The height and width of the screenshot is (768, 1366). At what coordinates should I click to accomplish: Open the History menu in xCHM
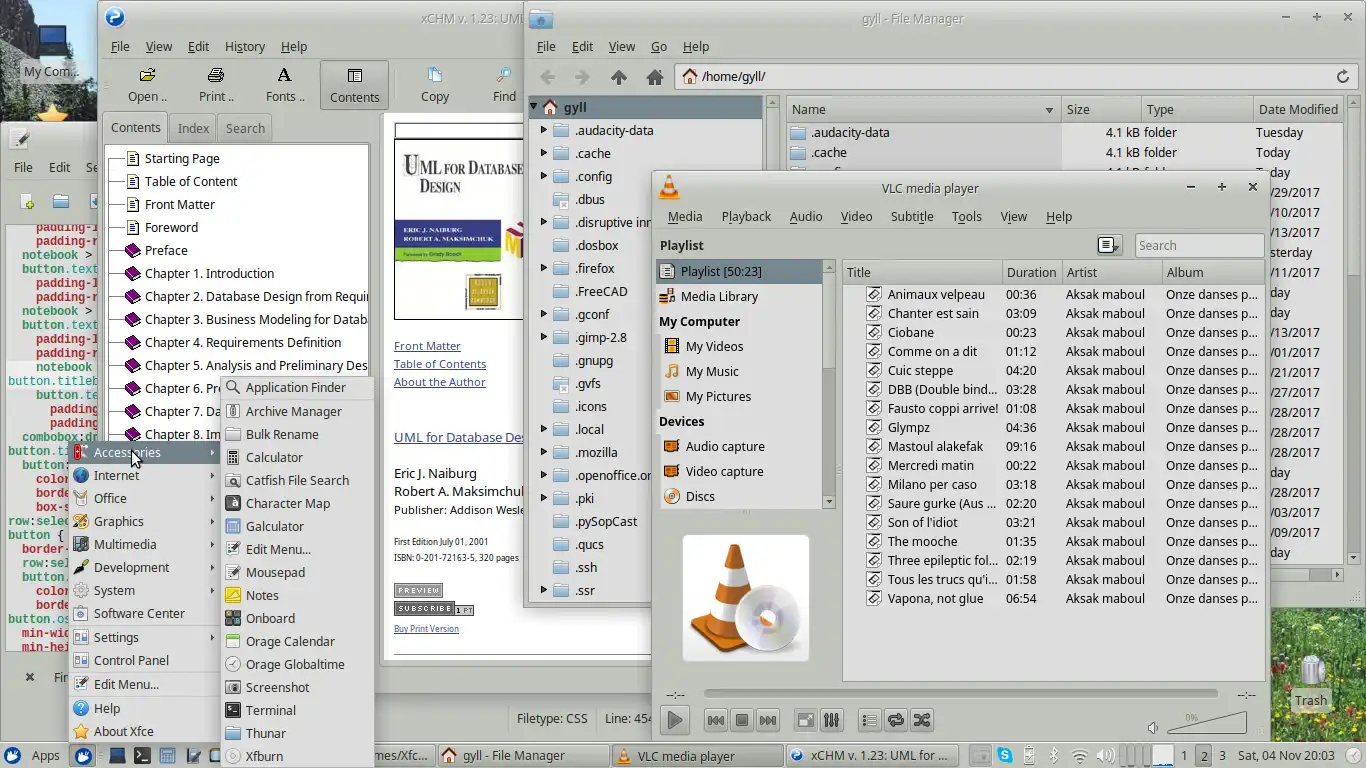(245, 46)
